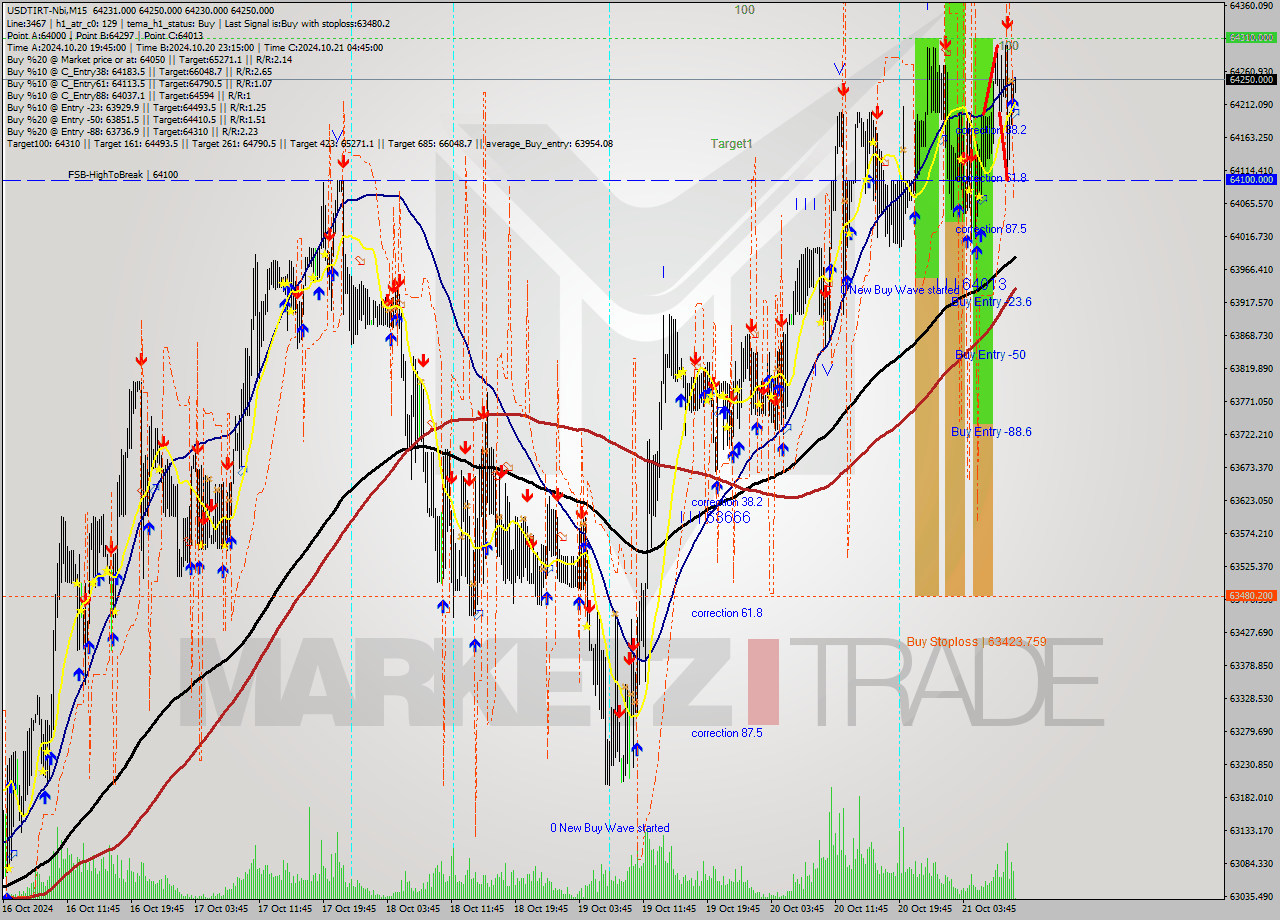The image size is (1280, 920).
Task: Click the 17 Oct 19:45 time axis label
Action: pyautogui.click(x=349, y=909)
